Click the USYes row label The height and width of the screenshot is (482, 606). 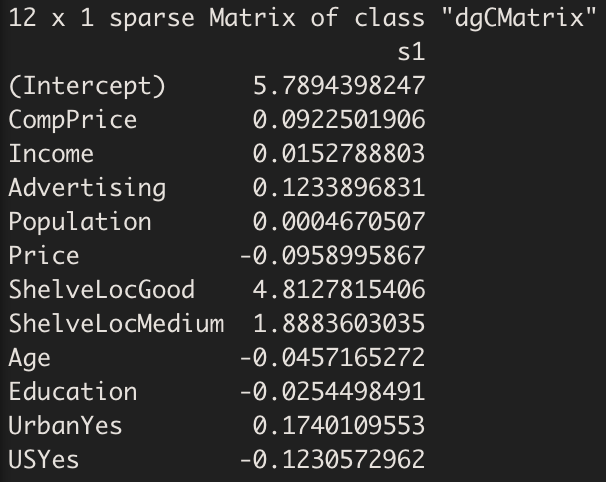point(44,460)
